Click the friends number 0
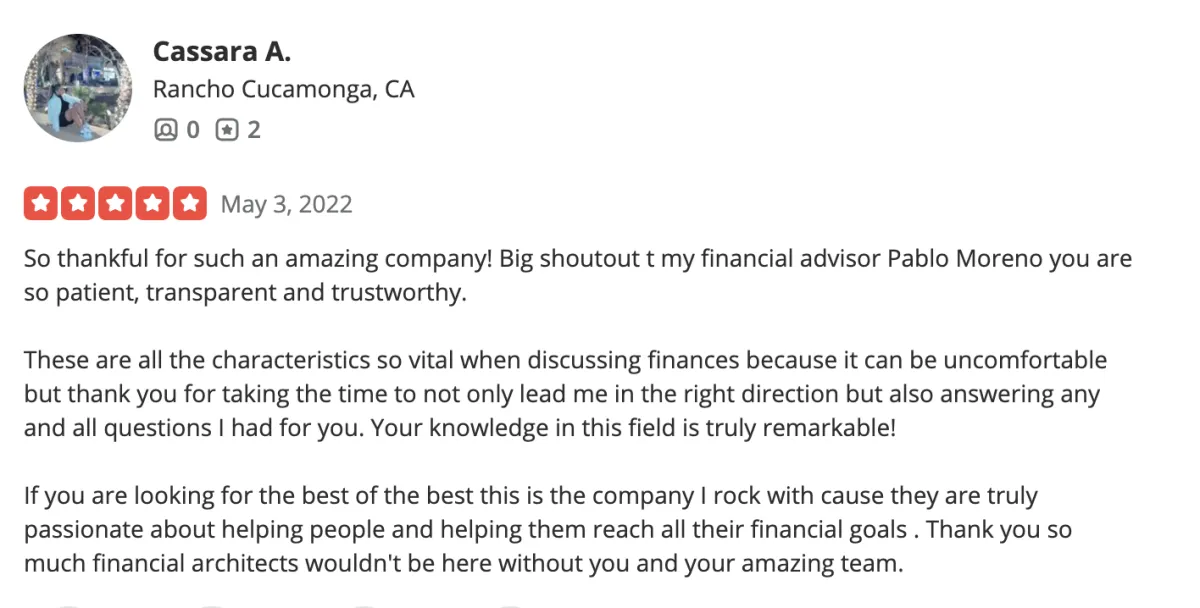This screenshot has width=1200, height=608. pyautogui.click(x=193, y=130)
